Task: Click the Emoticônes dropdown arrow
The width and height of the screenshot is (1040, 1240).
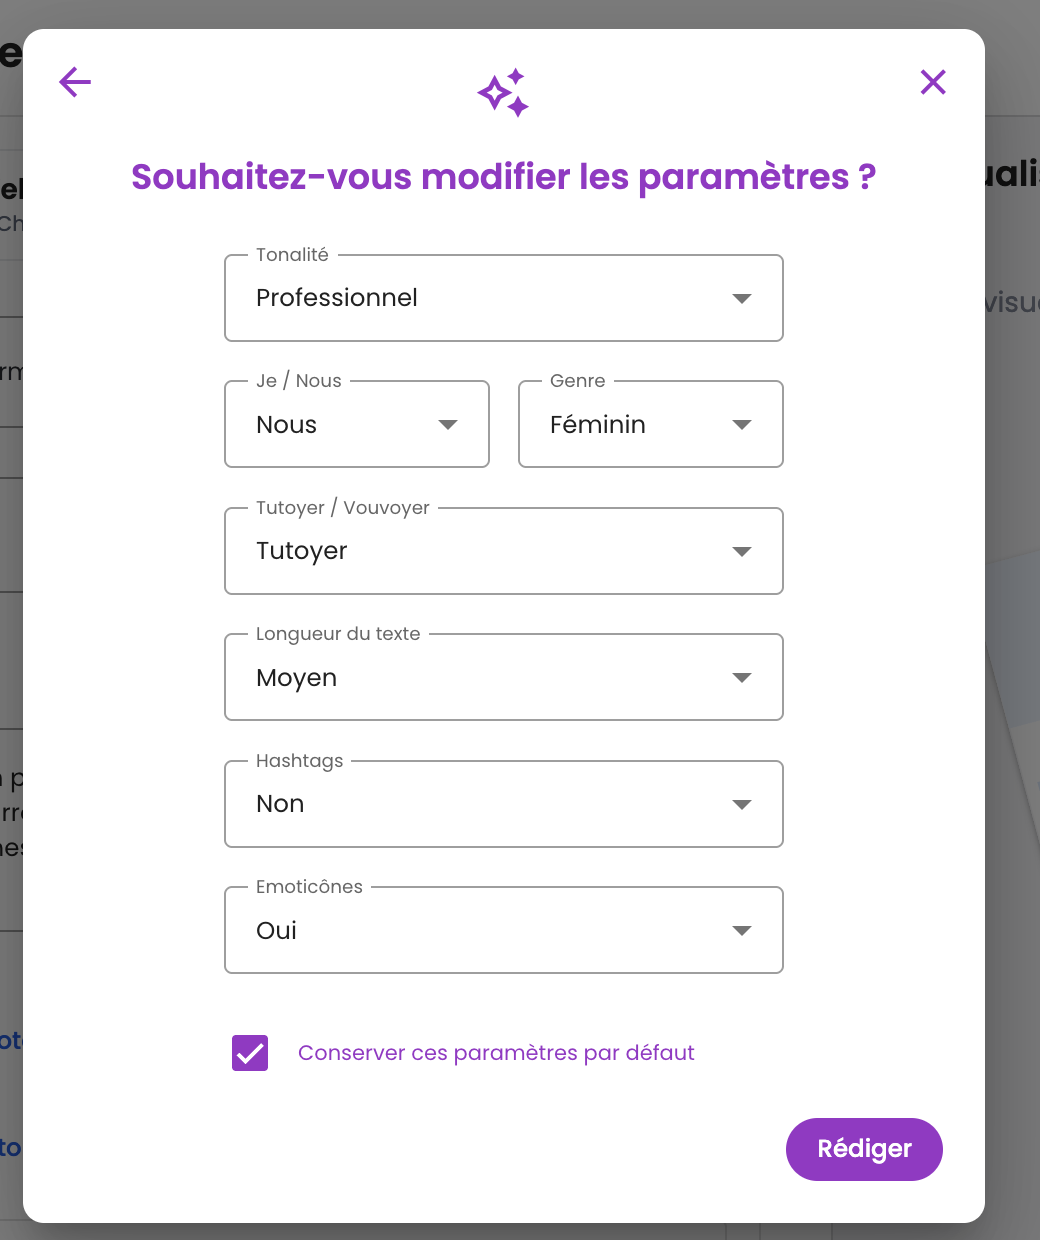Action: (x=742, y=931)
